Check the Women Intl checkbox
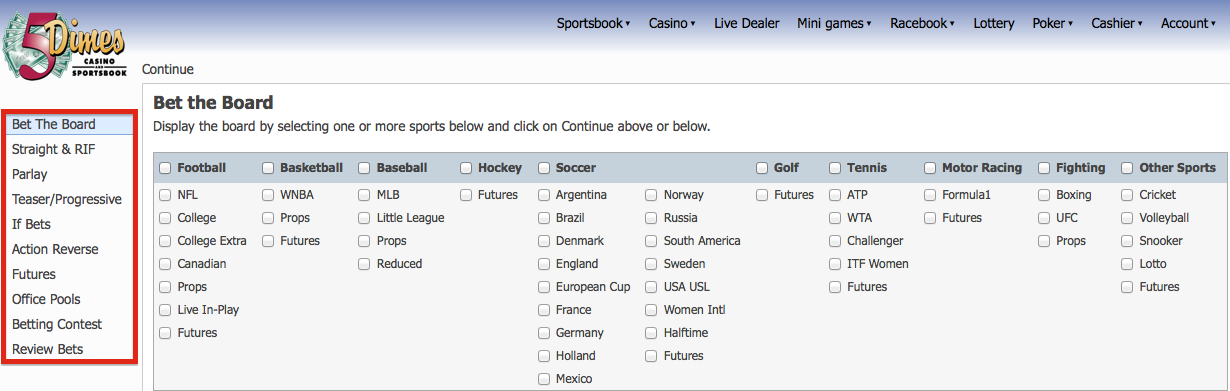This screenshot has width=1230, height=391. pyautogui.click(x=651, y=310)
